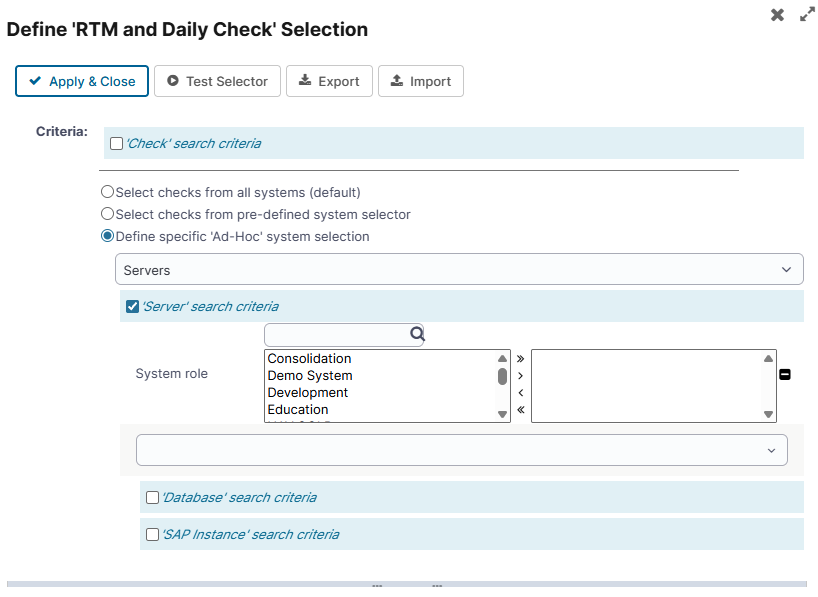
Task: Move highlighted role back to left list
Action: tap(520, 392)
